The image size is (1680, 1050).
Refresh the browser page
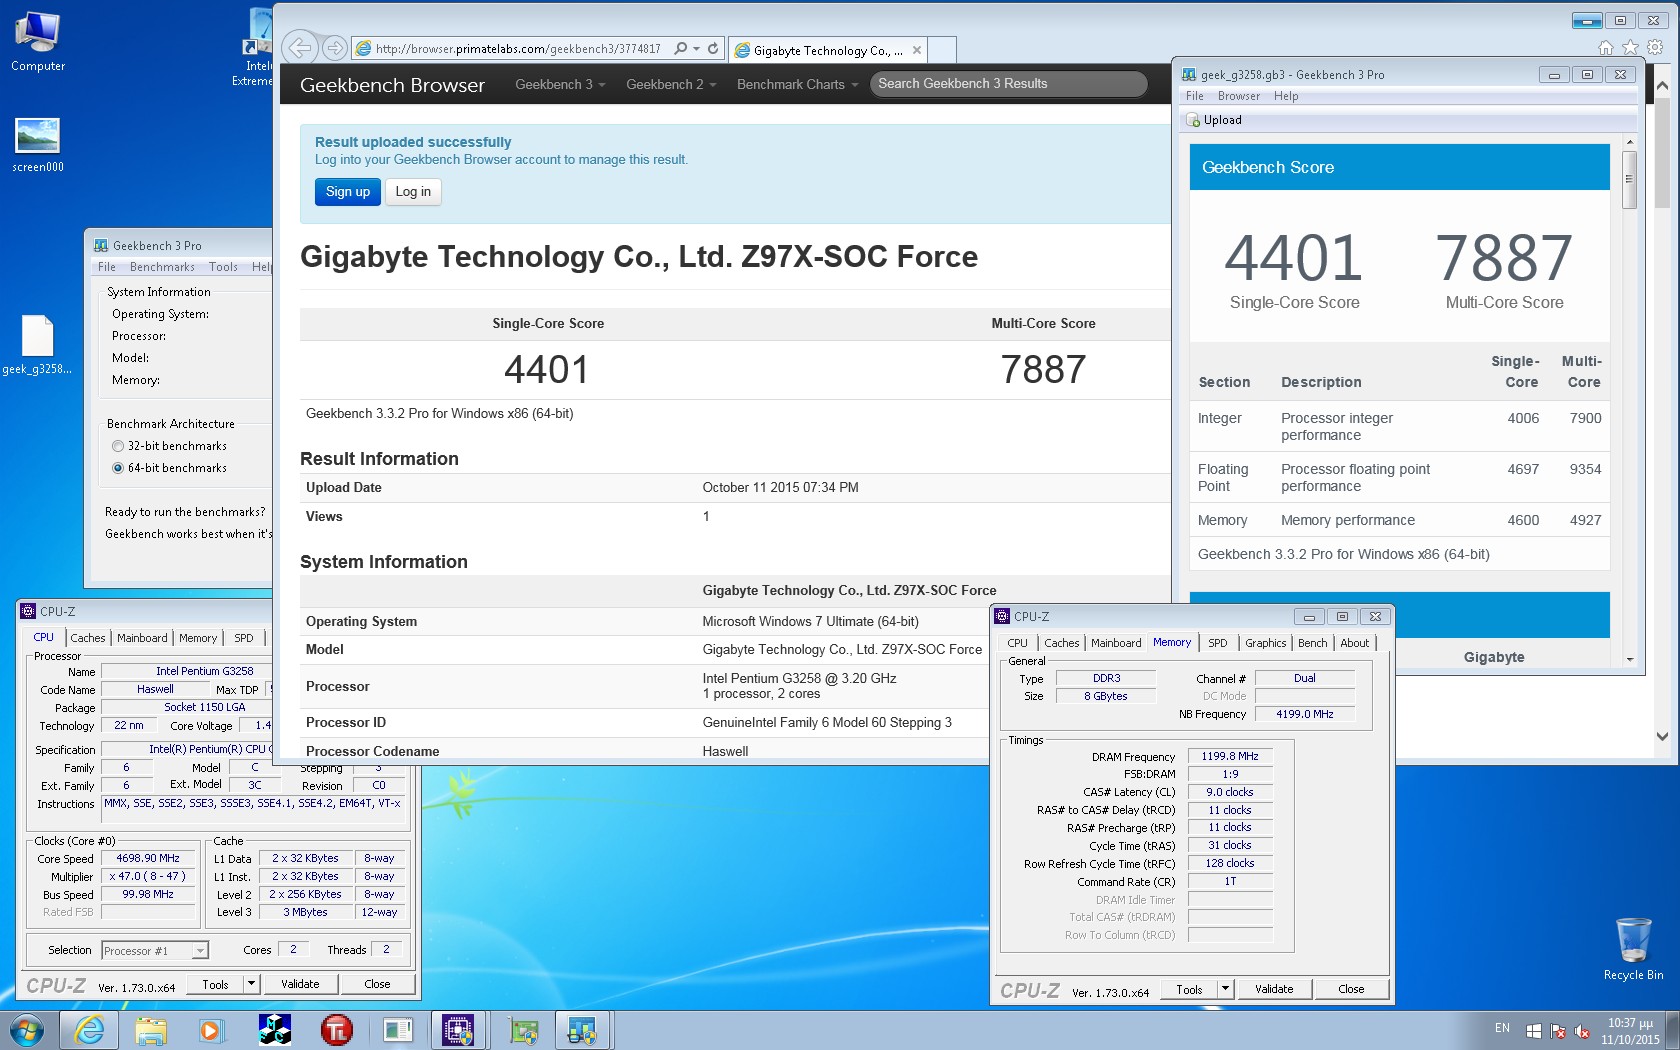[713, 48]
